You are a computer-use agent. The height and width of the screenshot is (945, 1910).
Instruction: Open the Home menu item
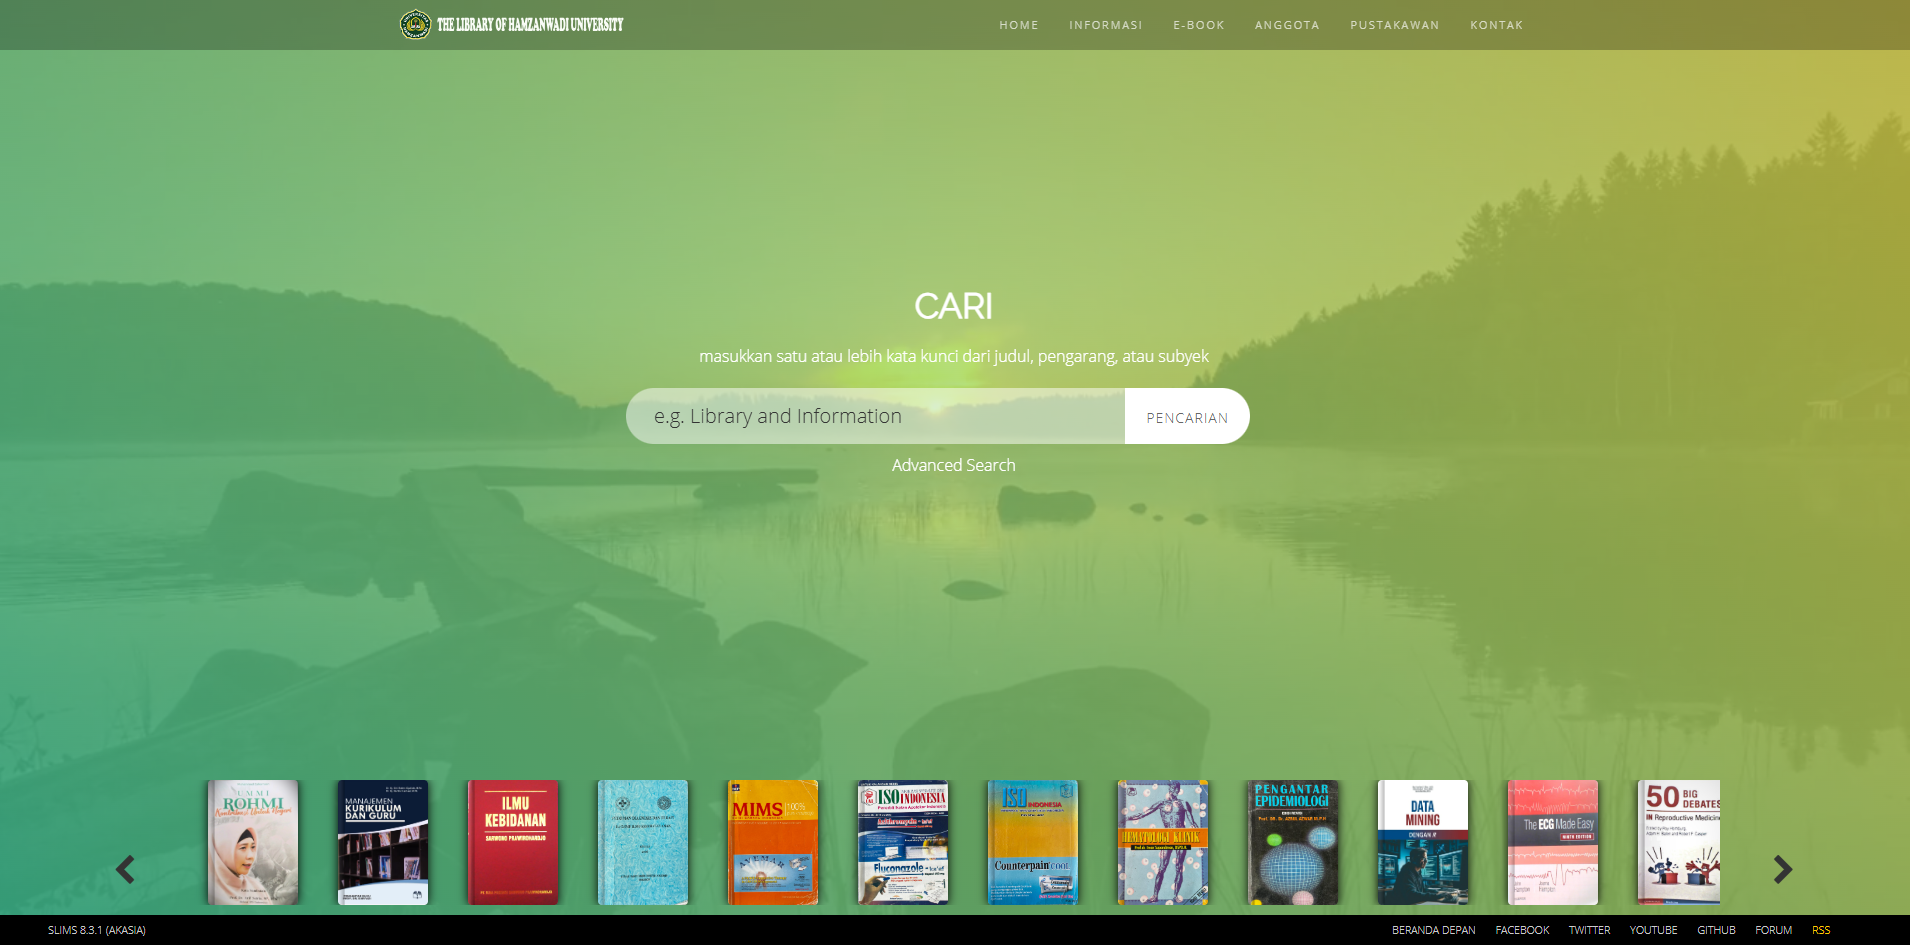[x=1018, y=25]
